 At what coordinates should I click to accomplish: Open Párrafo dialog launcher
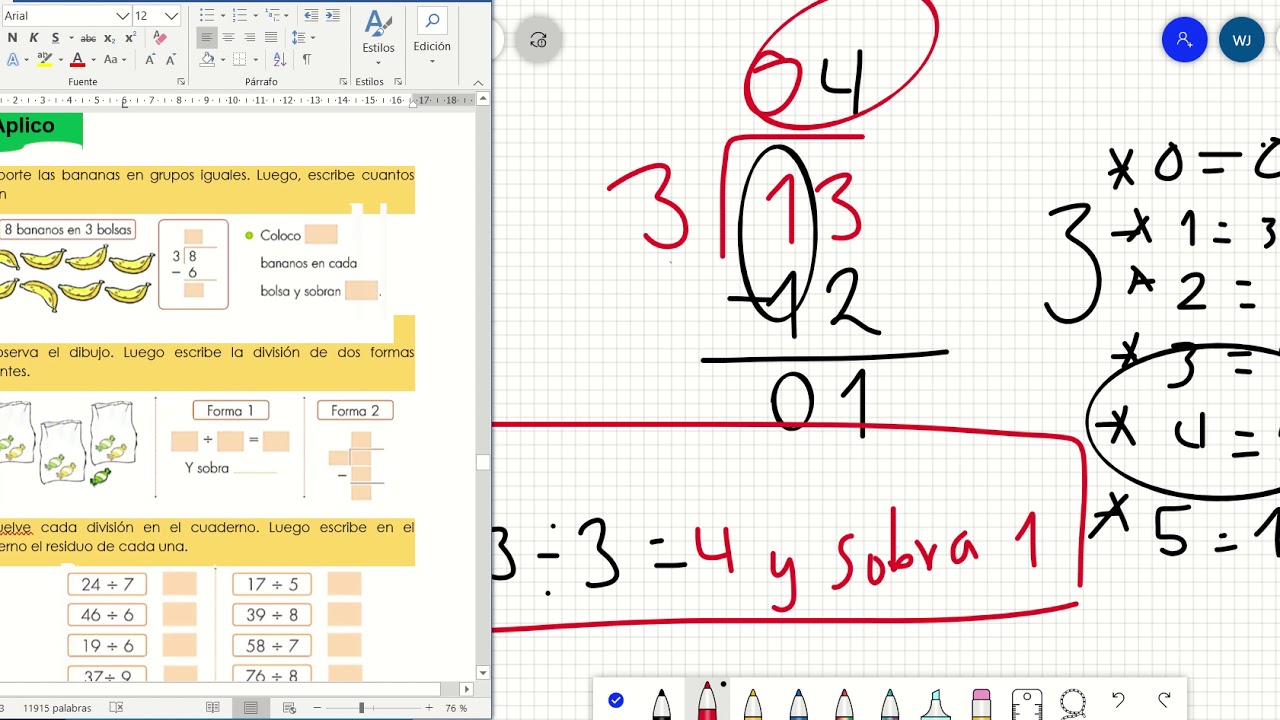(x=343, y=82)
